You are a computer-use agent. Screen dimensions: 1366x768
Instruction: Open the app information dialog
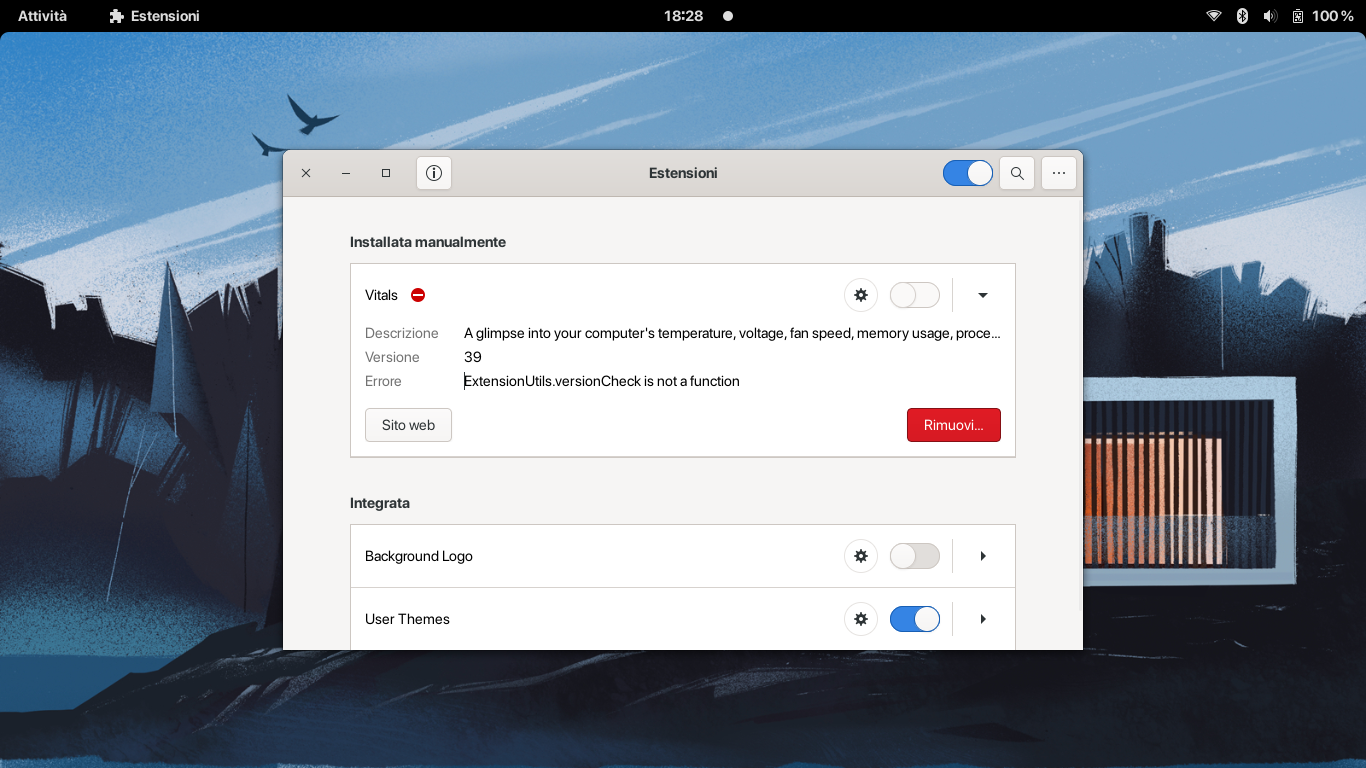(433, 172)
